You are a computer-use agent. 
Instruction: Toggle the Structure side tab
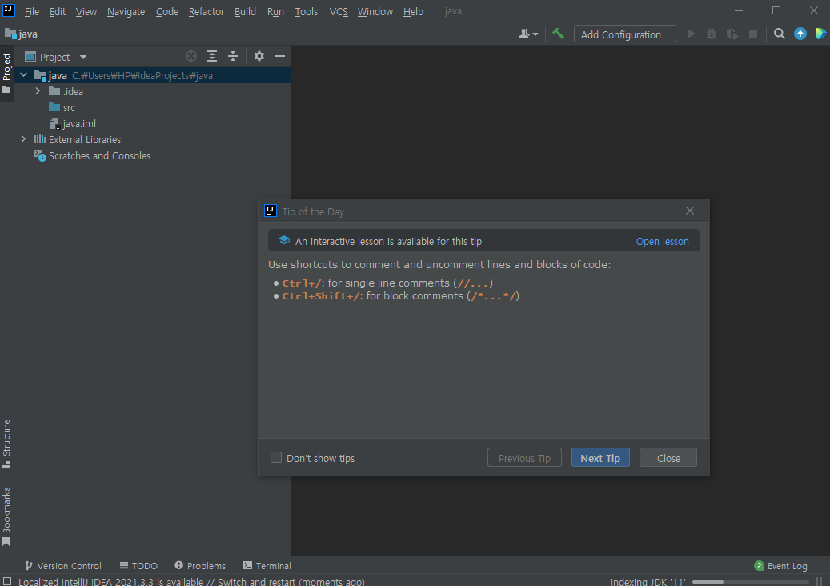coord(6,444)
